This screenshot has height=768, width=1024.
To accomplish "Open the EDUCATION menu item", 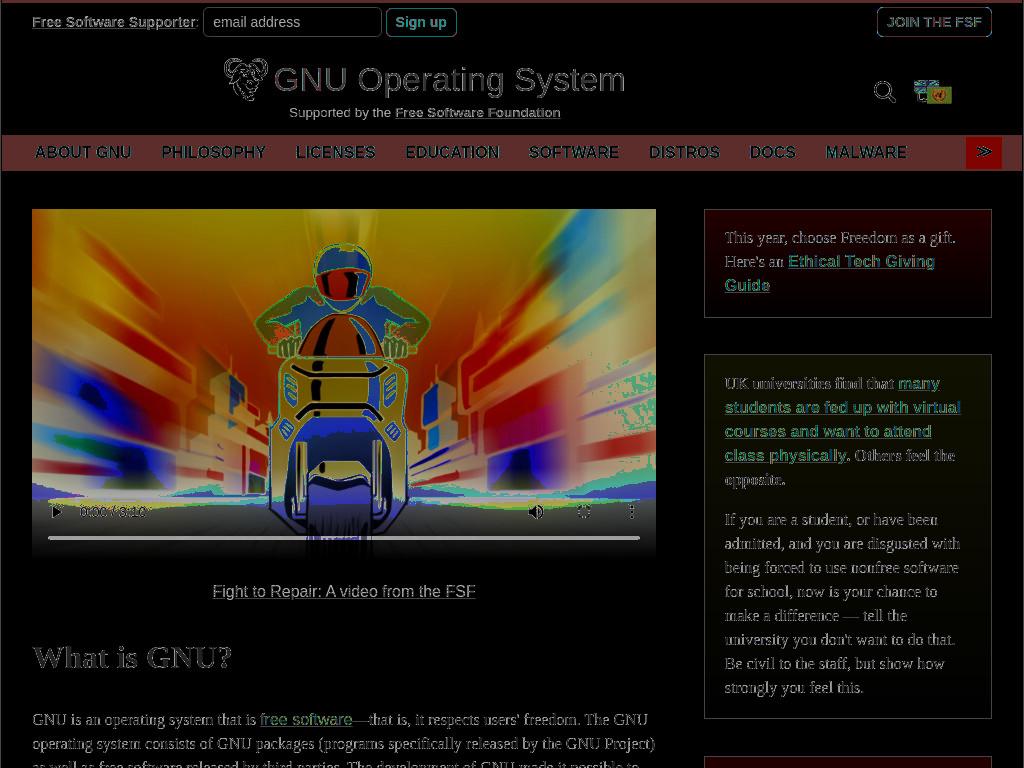I will [x=453, y=152].
